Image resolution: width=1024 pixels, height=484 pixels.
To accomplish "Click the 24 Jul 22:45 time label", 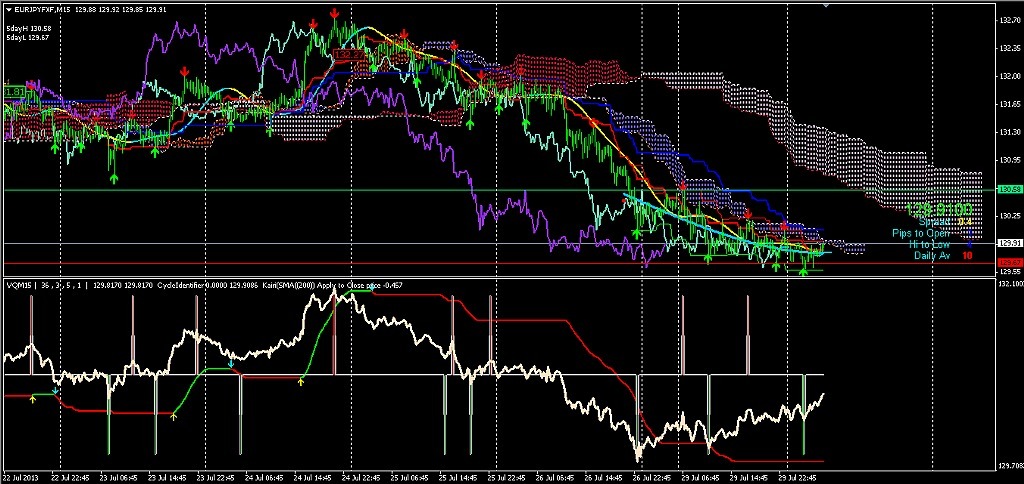I will [359, 477].
